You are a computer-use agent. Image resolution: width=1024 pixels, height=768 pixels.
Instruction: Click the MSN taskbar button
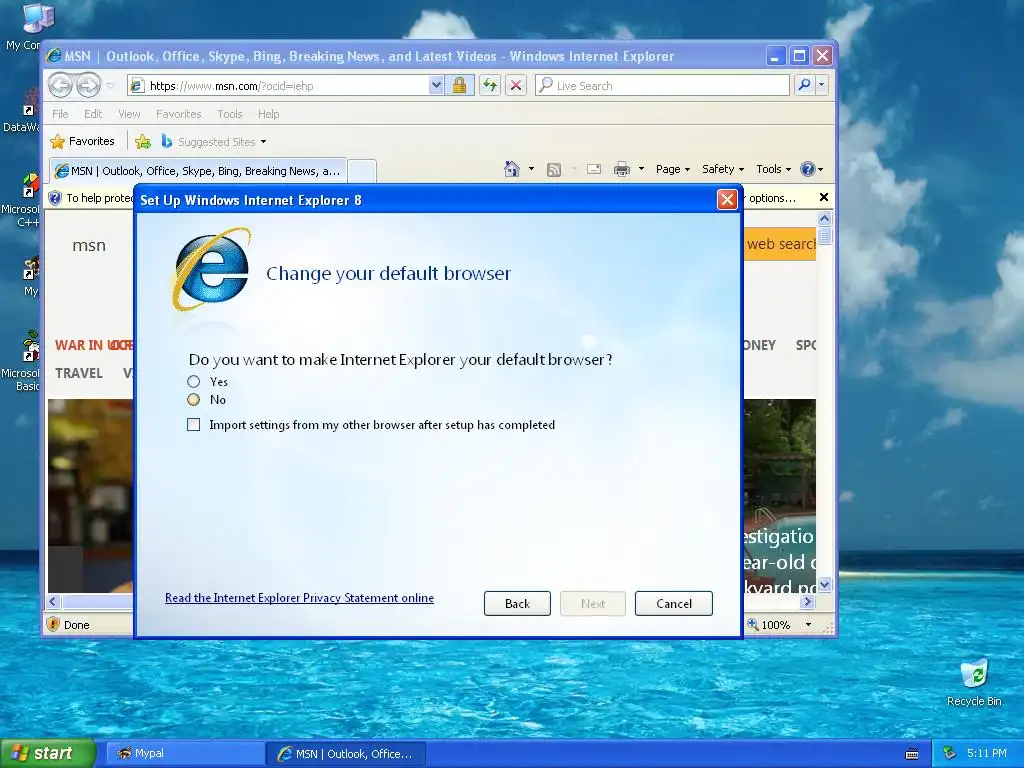pos(346,754)
